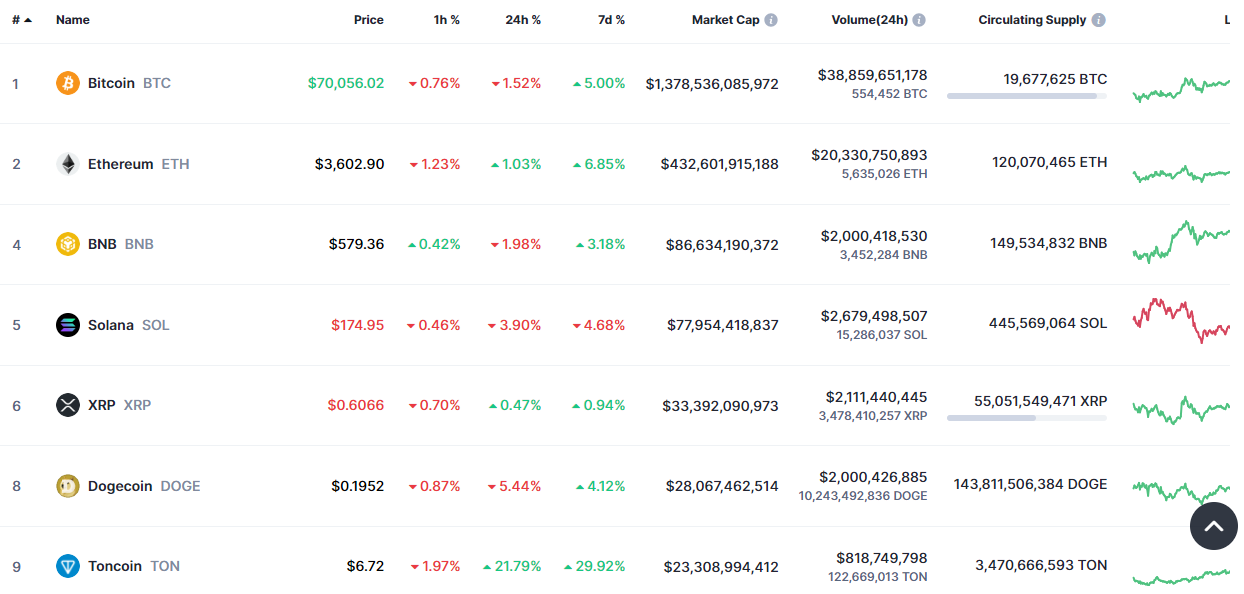The height and width of the screenshot is (594, 1244).
Task: Click Ethereum price $3,602.90
Action: click(349, 164)
